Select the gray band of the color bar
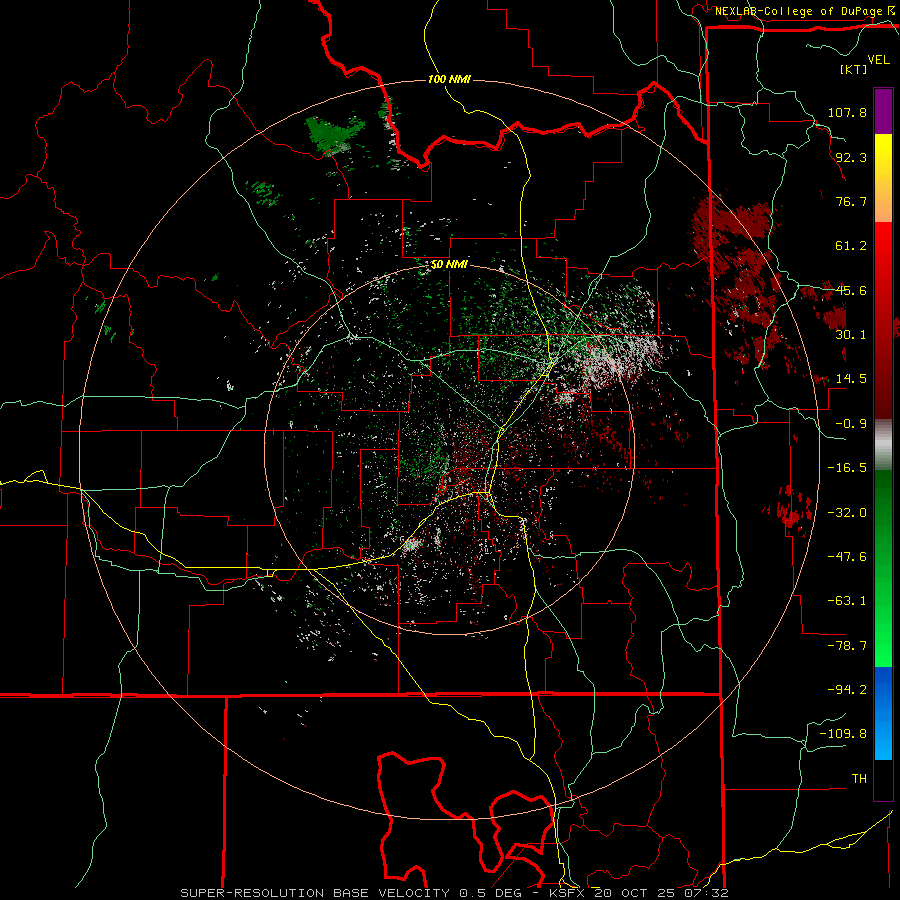 coord(883,444)
